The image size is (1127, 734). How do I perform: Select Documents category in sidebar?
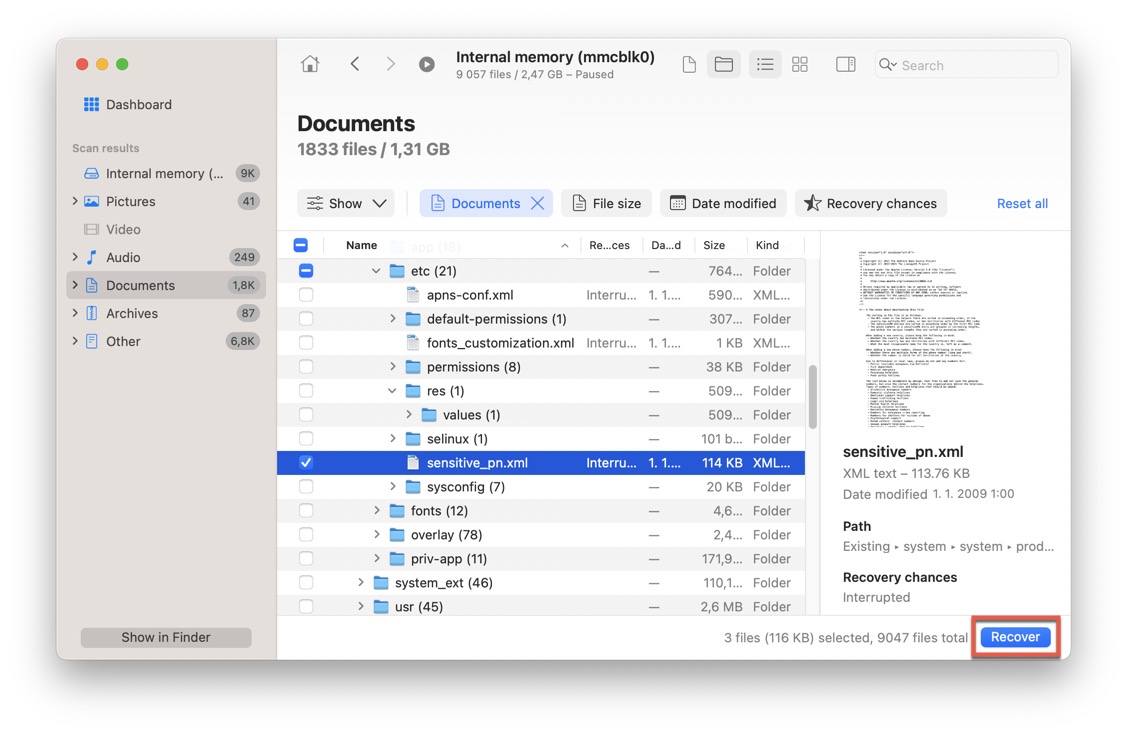point(166,285)
